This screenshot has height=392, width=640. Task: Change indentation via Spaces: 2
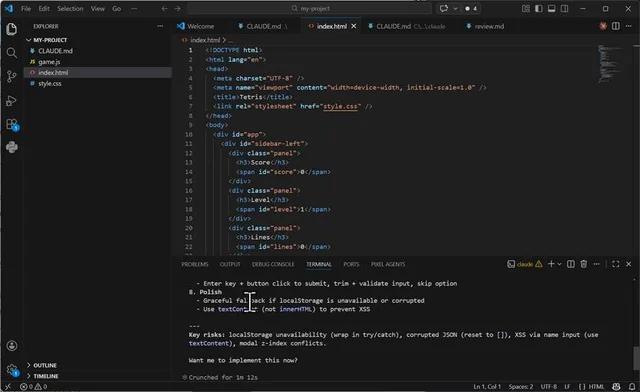[521, 386]
